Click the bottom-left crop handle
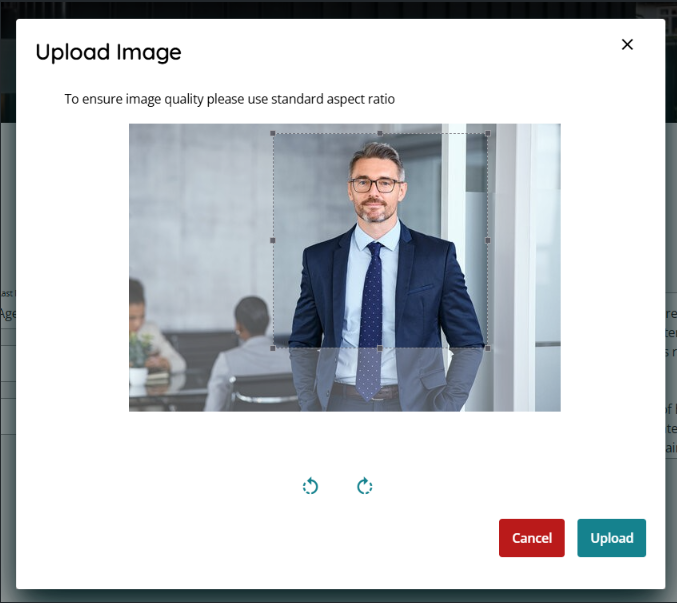Viewport: 677px width, 603px height. click(274, 348)
